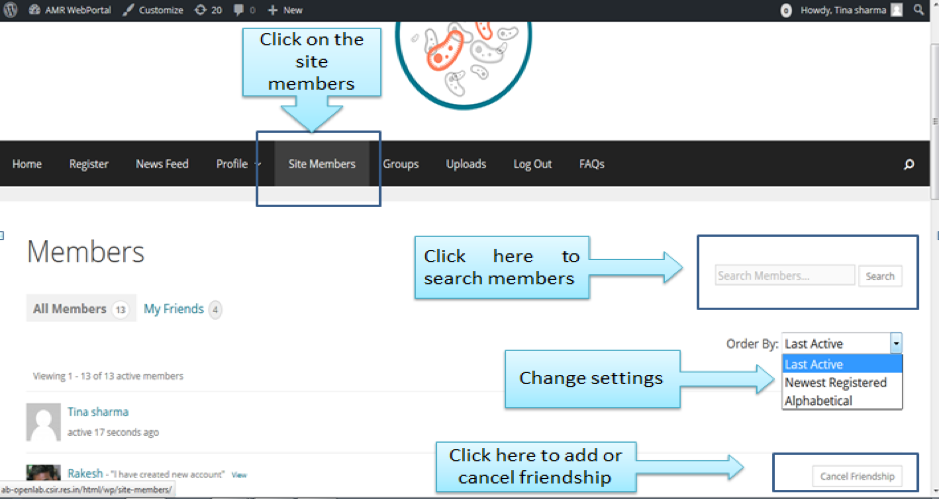Open the Groups menu item
This screenshot has width=939, height=499.
click(x=400, y=164)
